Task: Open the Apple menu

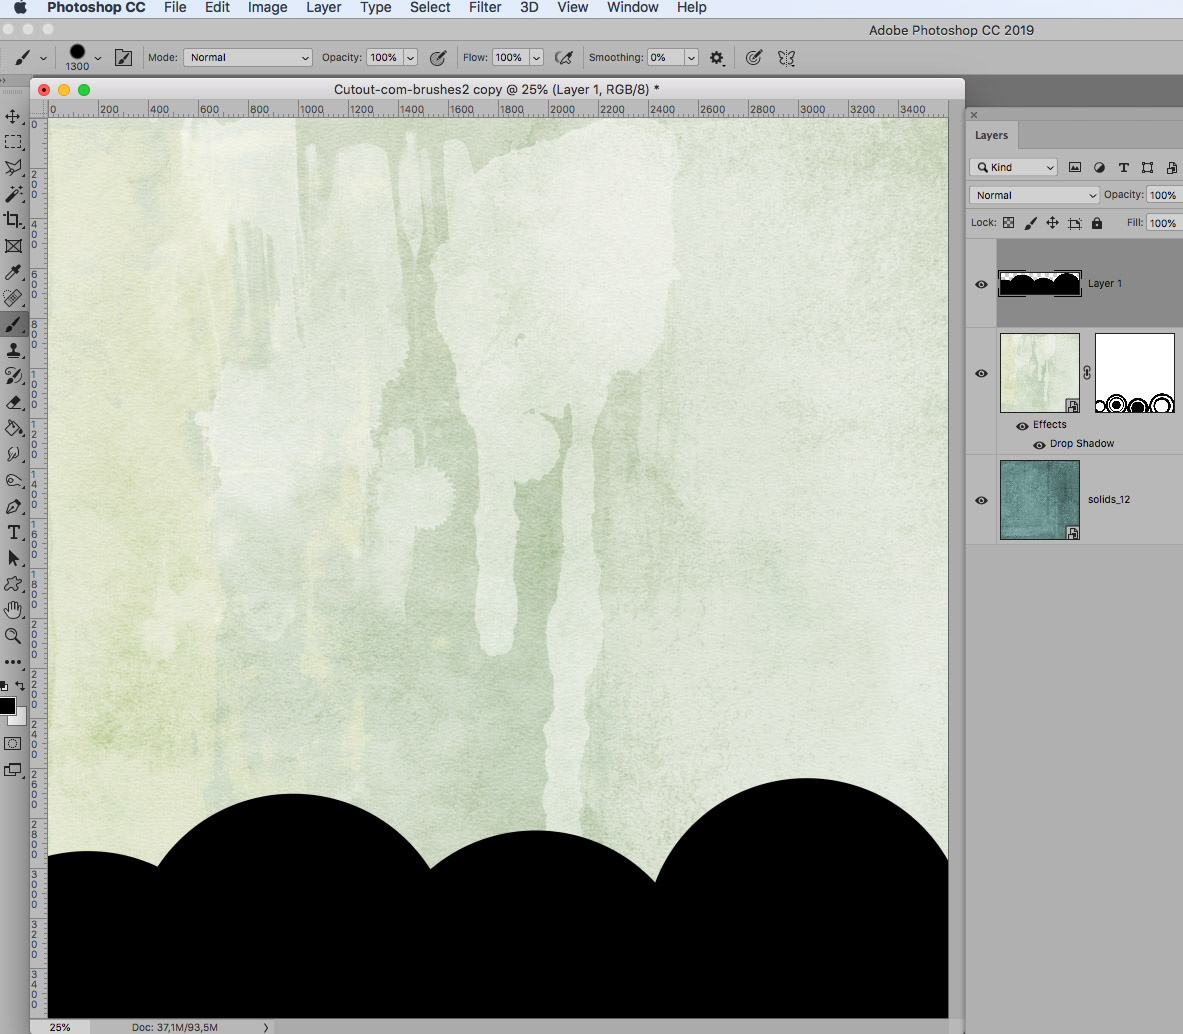Action: tap(20, 8)
